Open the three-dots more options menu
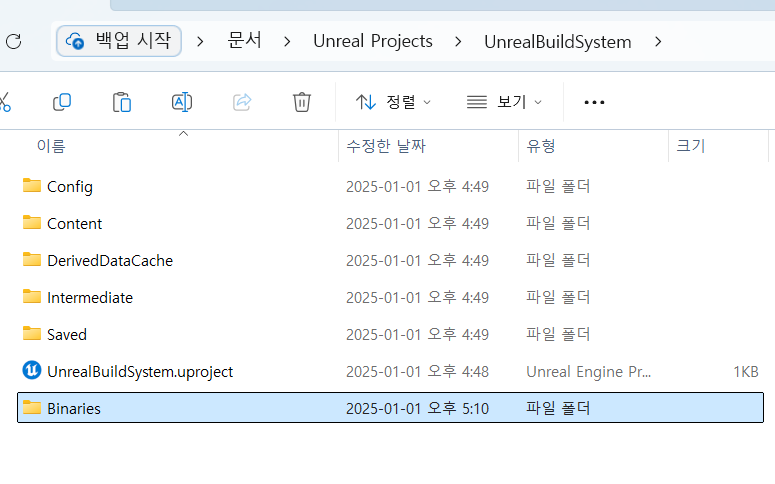This screenshot has width=775, height=484. [594, 102]
